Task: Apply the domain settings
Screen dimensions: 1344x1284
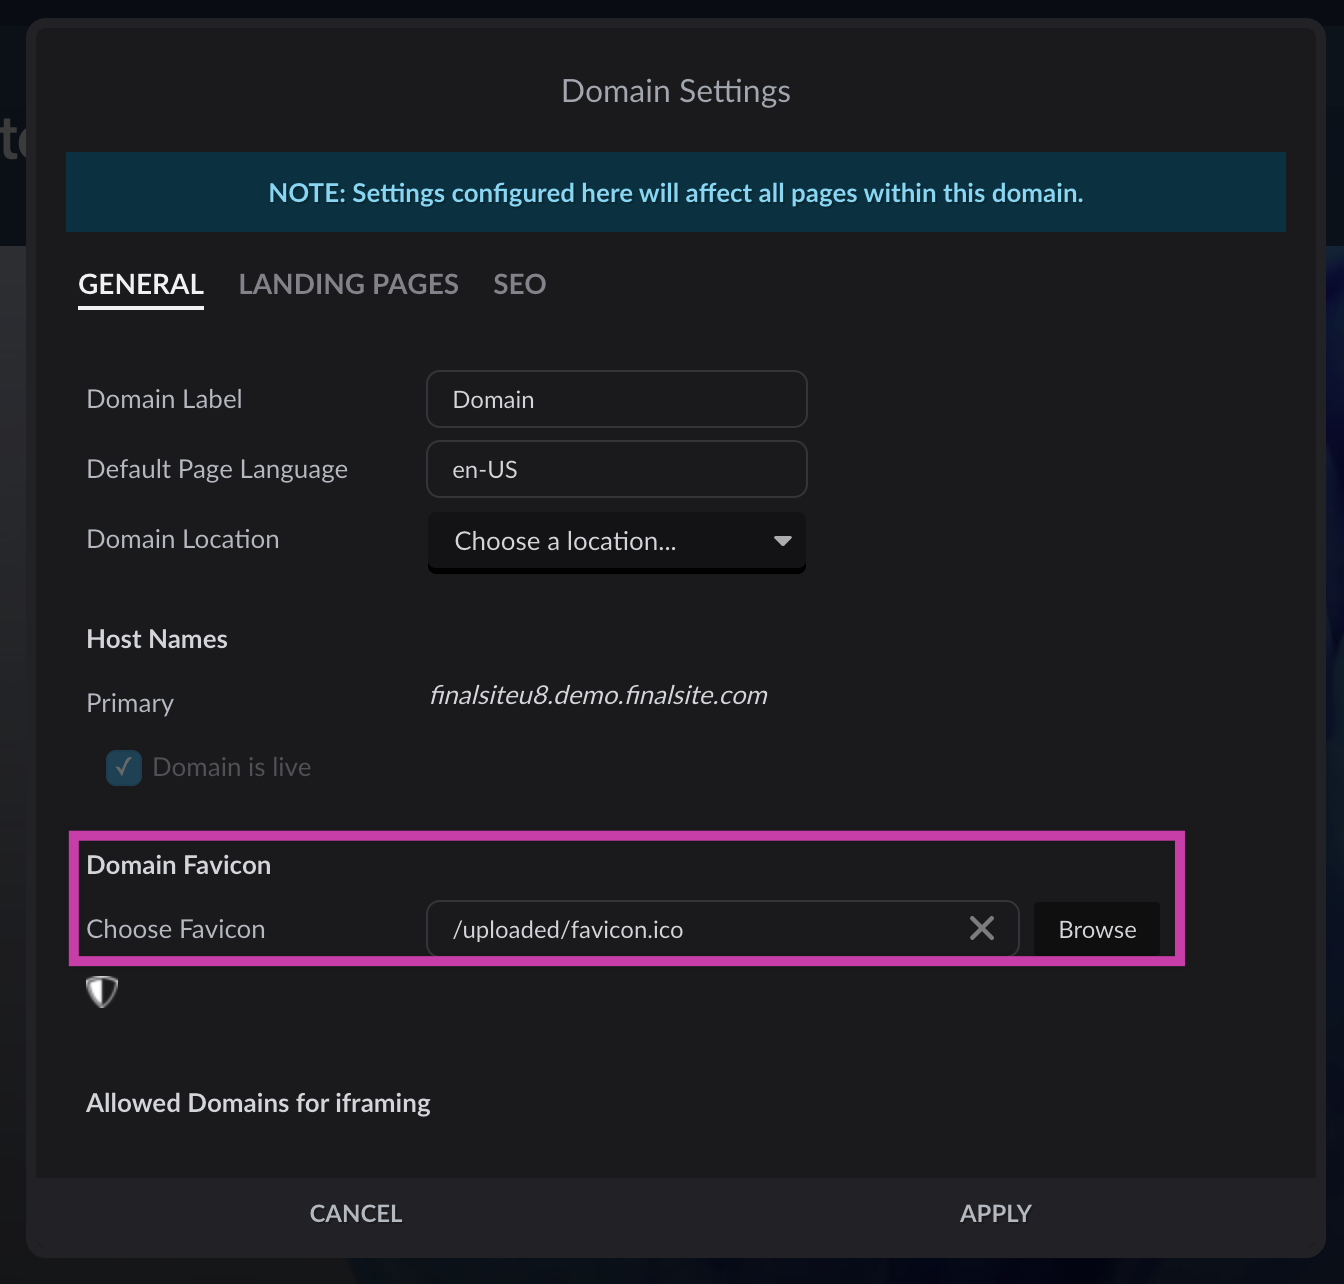Action: pyautogui.click(x=995, y=1213)
